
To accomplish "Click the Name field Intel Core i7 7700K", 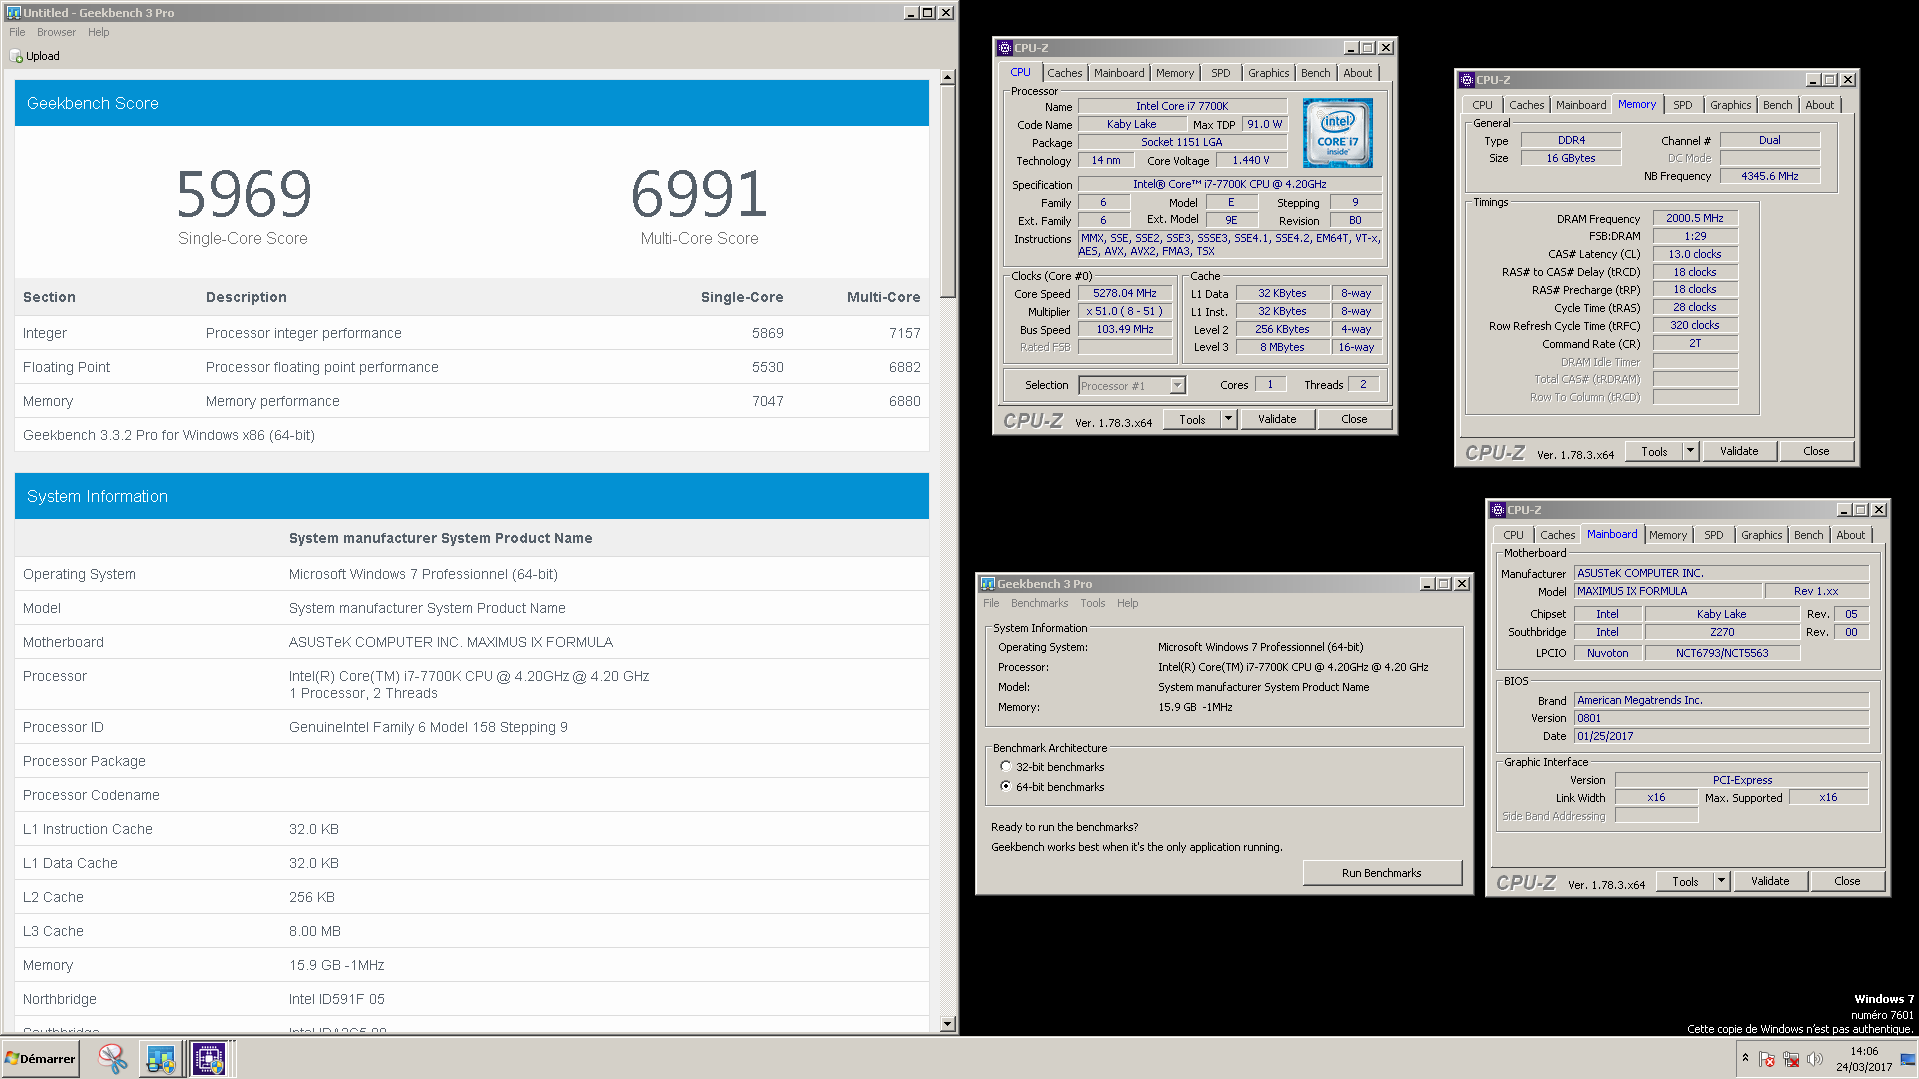I will [x=1182, y=106].
